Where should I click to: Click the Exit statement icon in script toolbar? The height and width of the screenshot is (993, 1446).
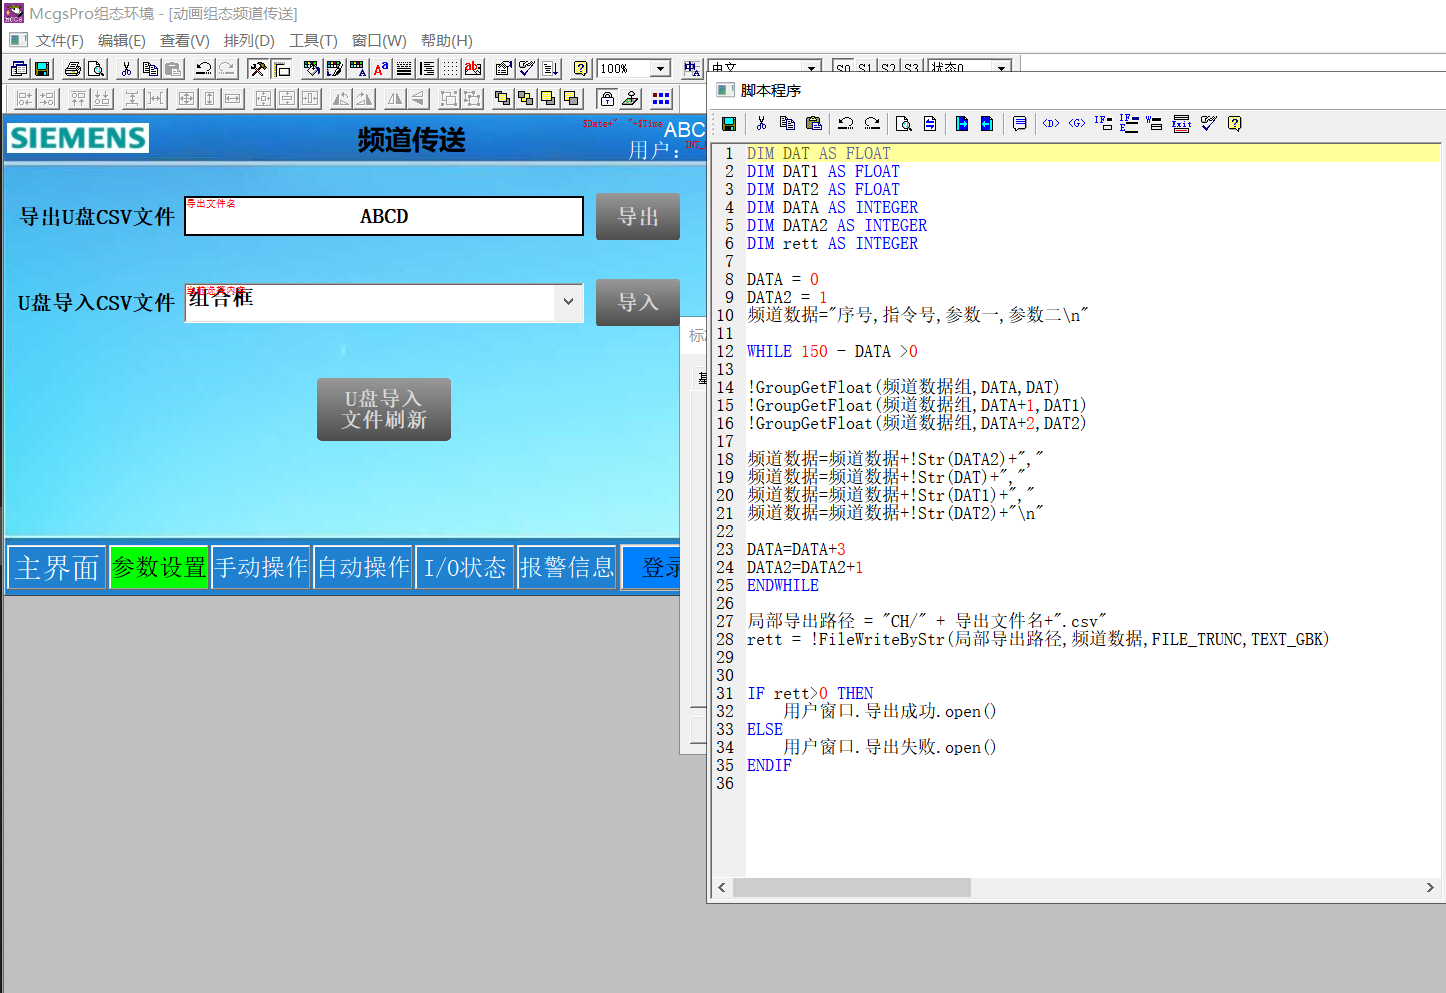(1181, 124)
